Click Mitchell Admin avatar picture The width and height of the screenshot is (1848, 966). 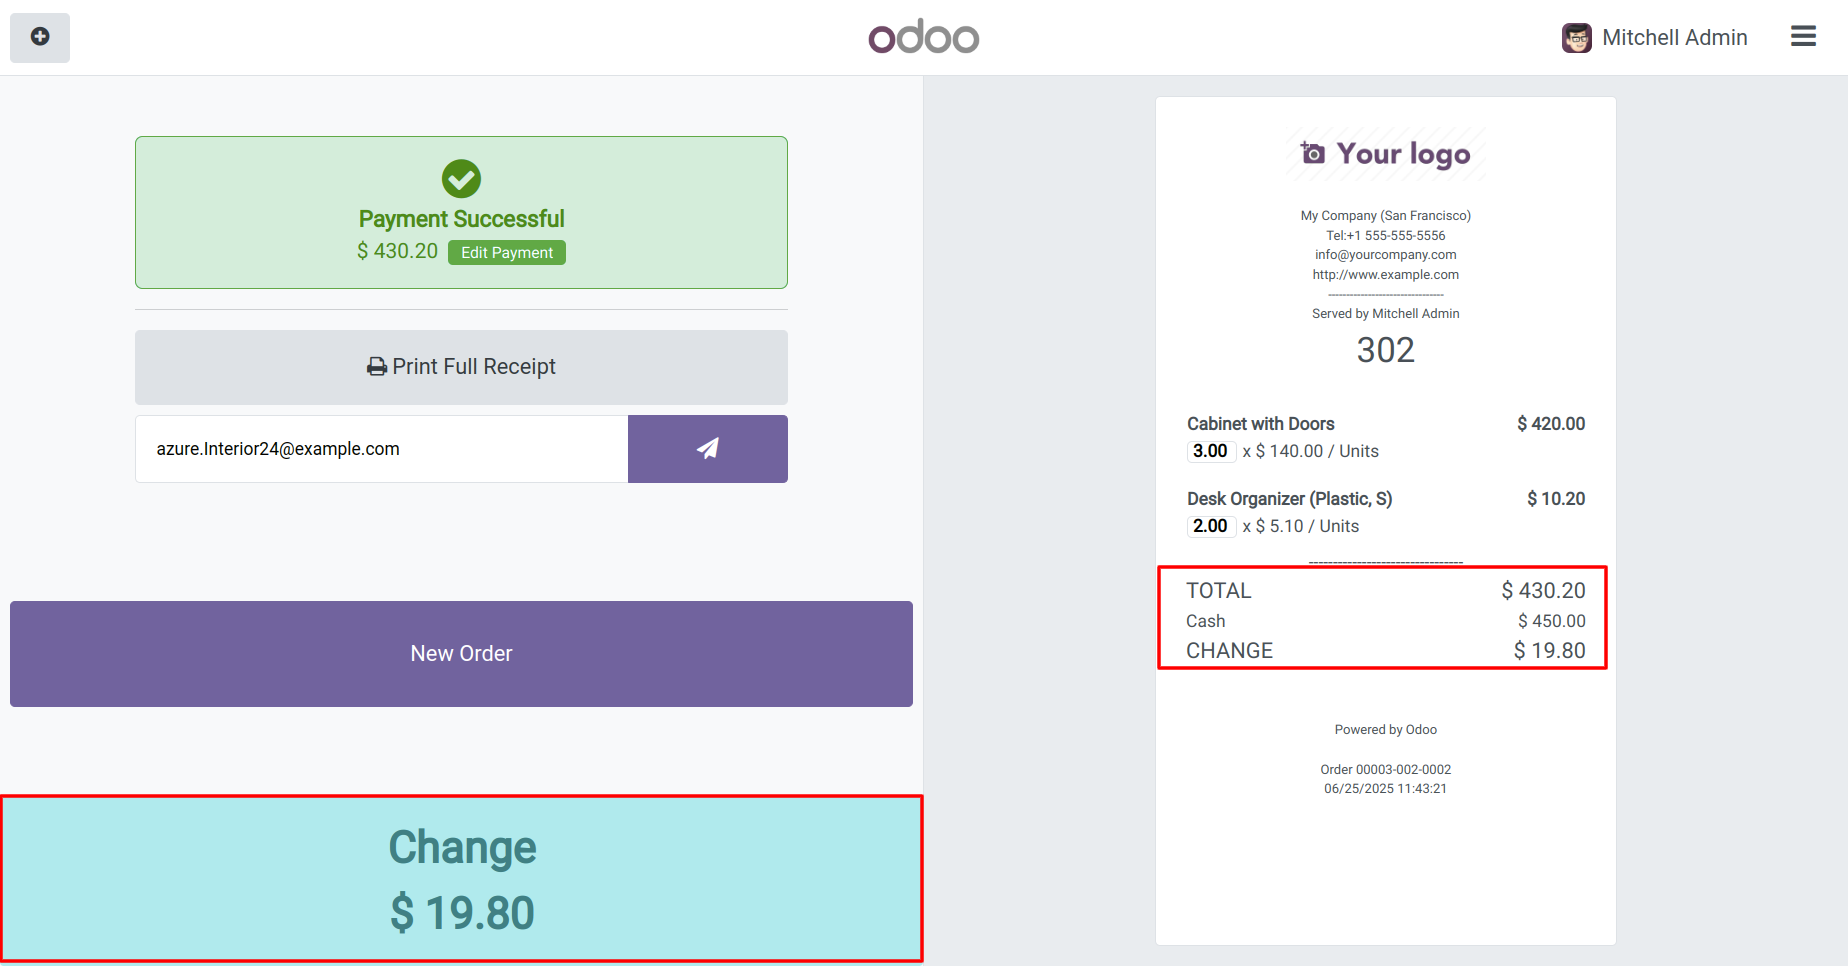(1576, 38)
